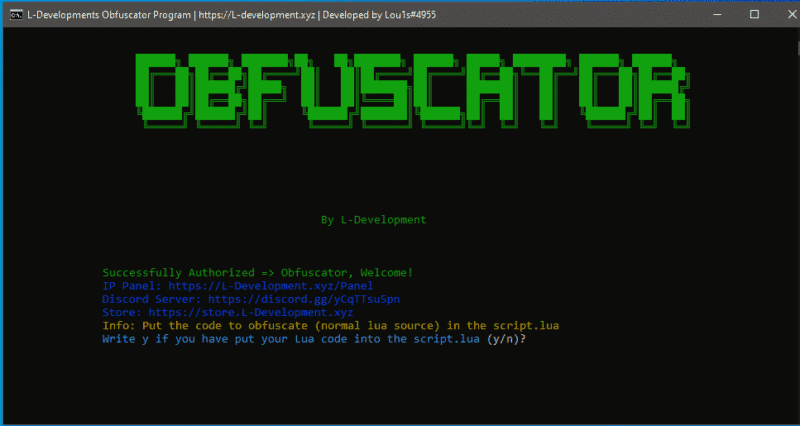
Task: Click the (y/n)? input prompt
Action: click(506, 339)
